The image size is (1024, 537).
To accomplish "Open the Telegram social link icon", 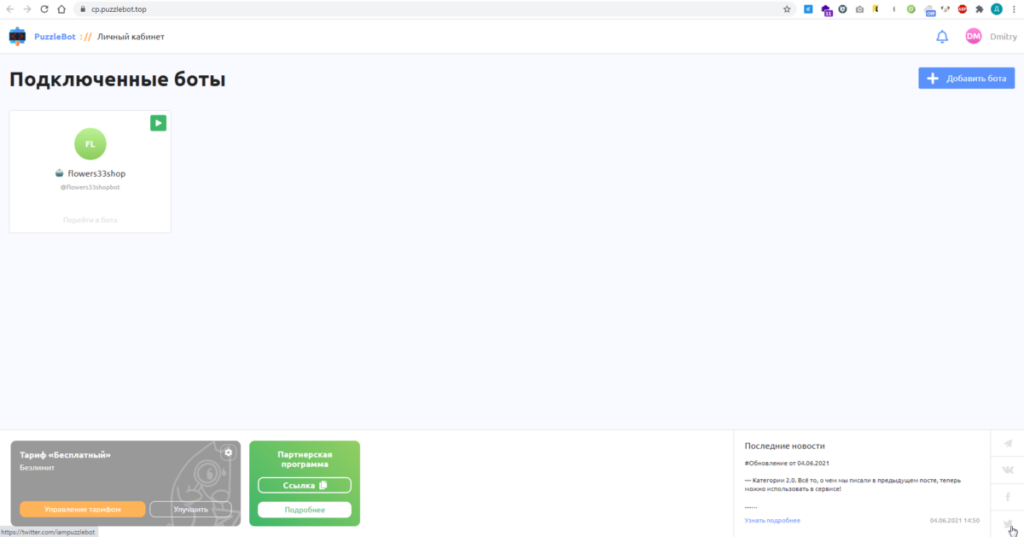I will point(1007,444).
